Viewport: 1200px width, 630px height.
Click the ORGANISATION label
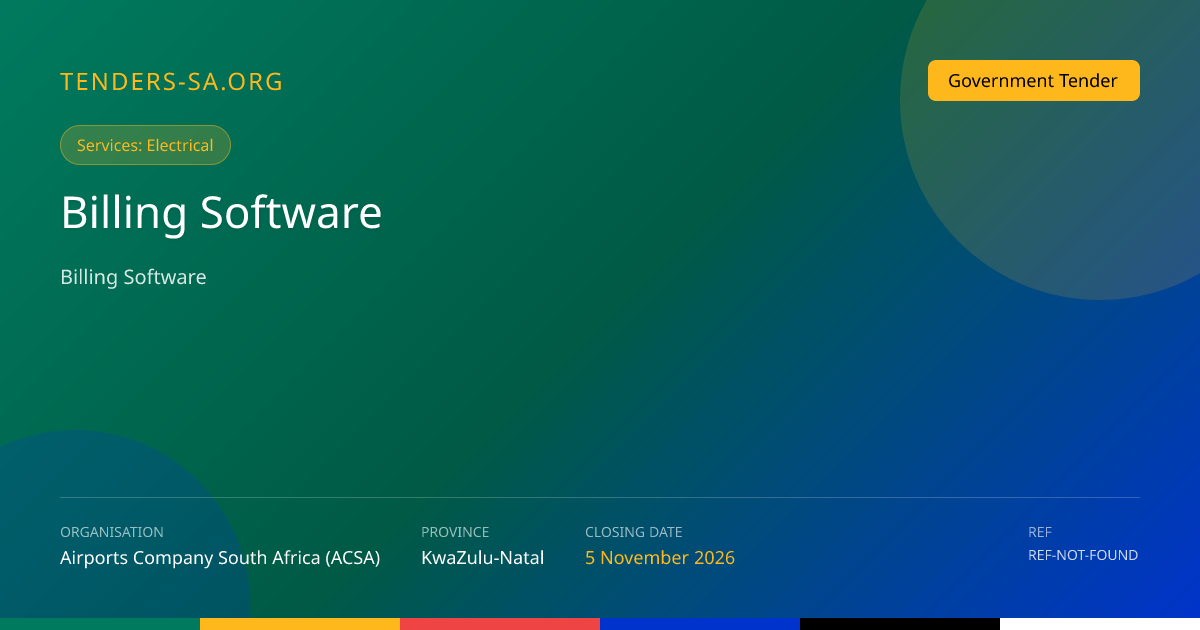pos(112,532)
